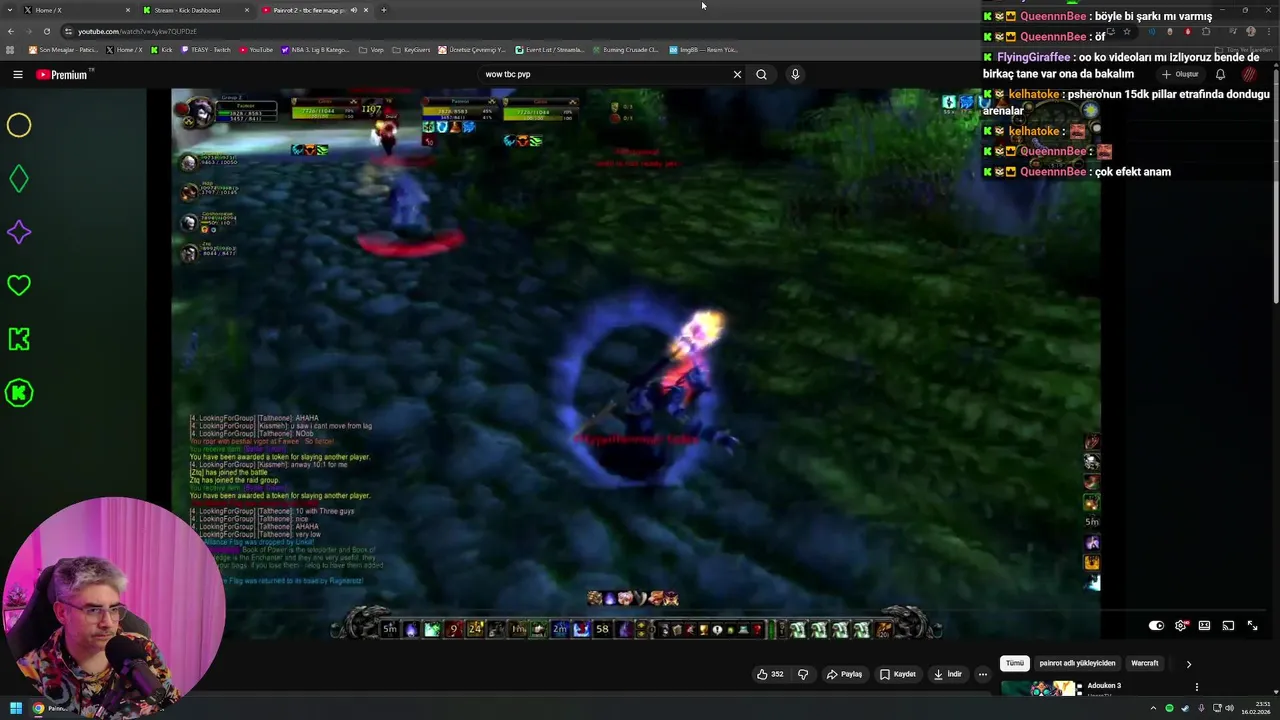Open the green Spotify tray icon
Viewport: 1280px width, 720px height.
(x=1169, y=708)
